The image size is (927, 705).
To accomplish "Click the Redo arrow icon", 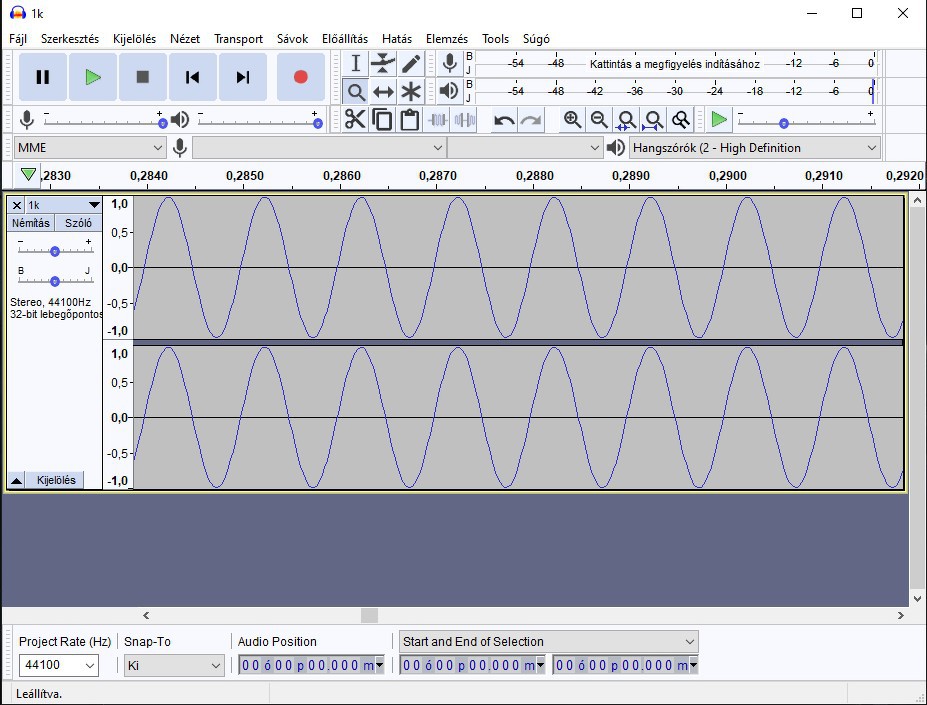I will click(x=531, y=120).
